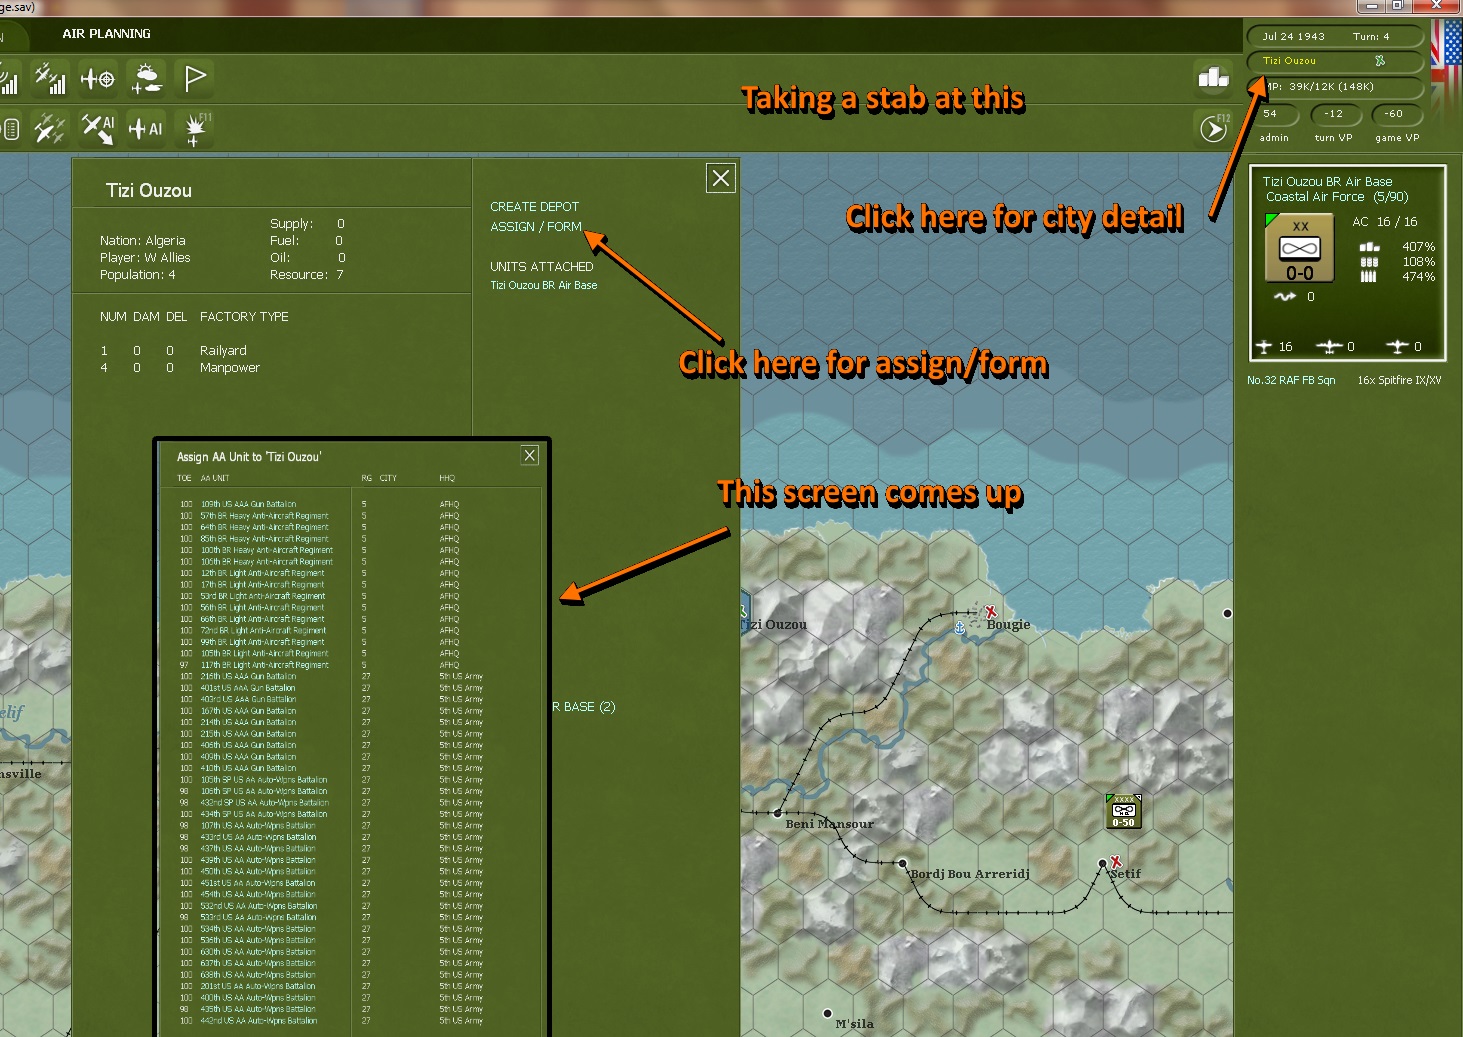Click the Tizi Ouzou air base unit counter
This screenshot has height=1037, width=1463.
1299,248
